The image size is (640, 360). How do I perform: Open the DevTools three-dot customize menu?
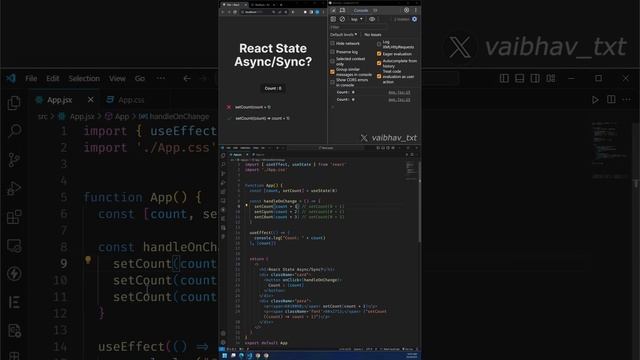pos(416,10)
